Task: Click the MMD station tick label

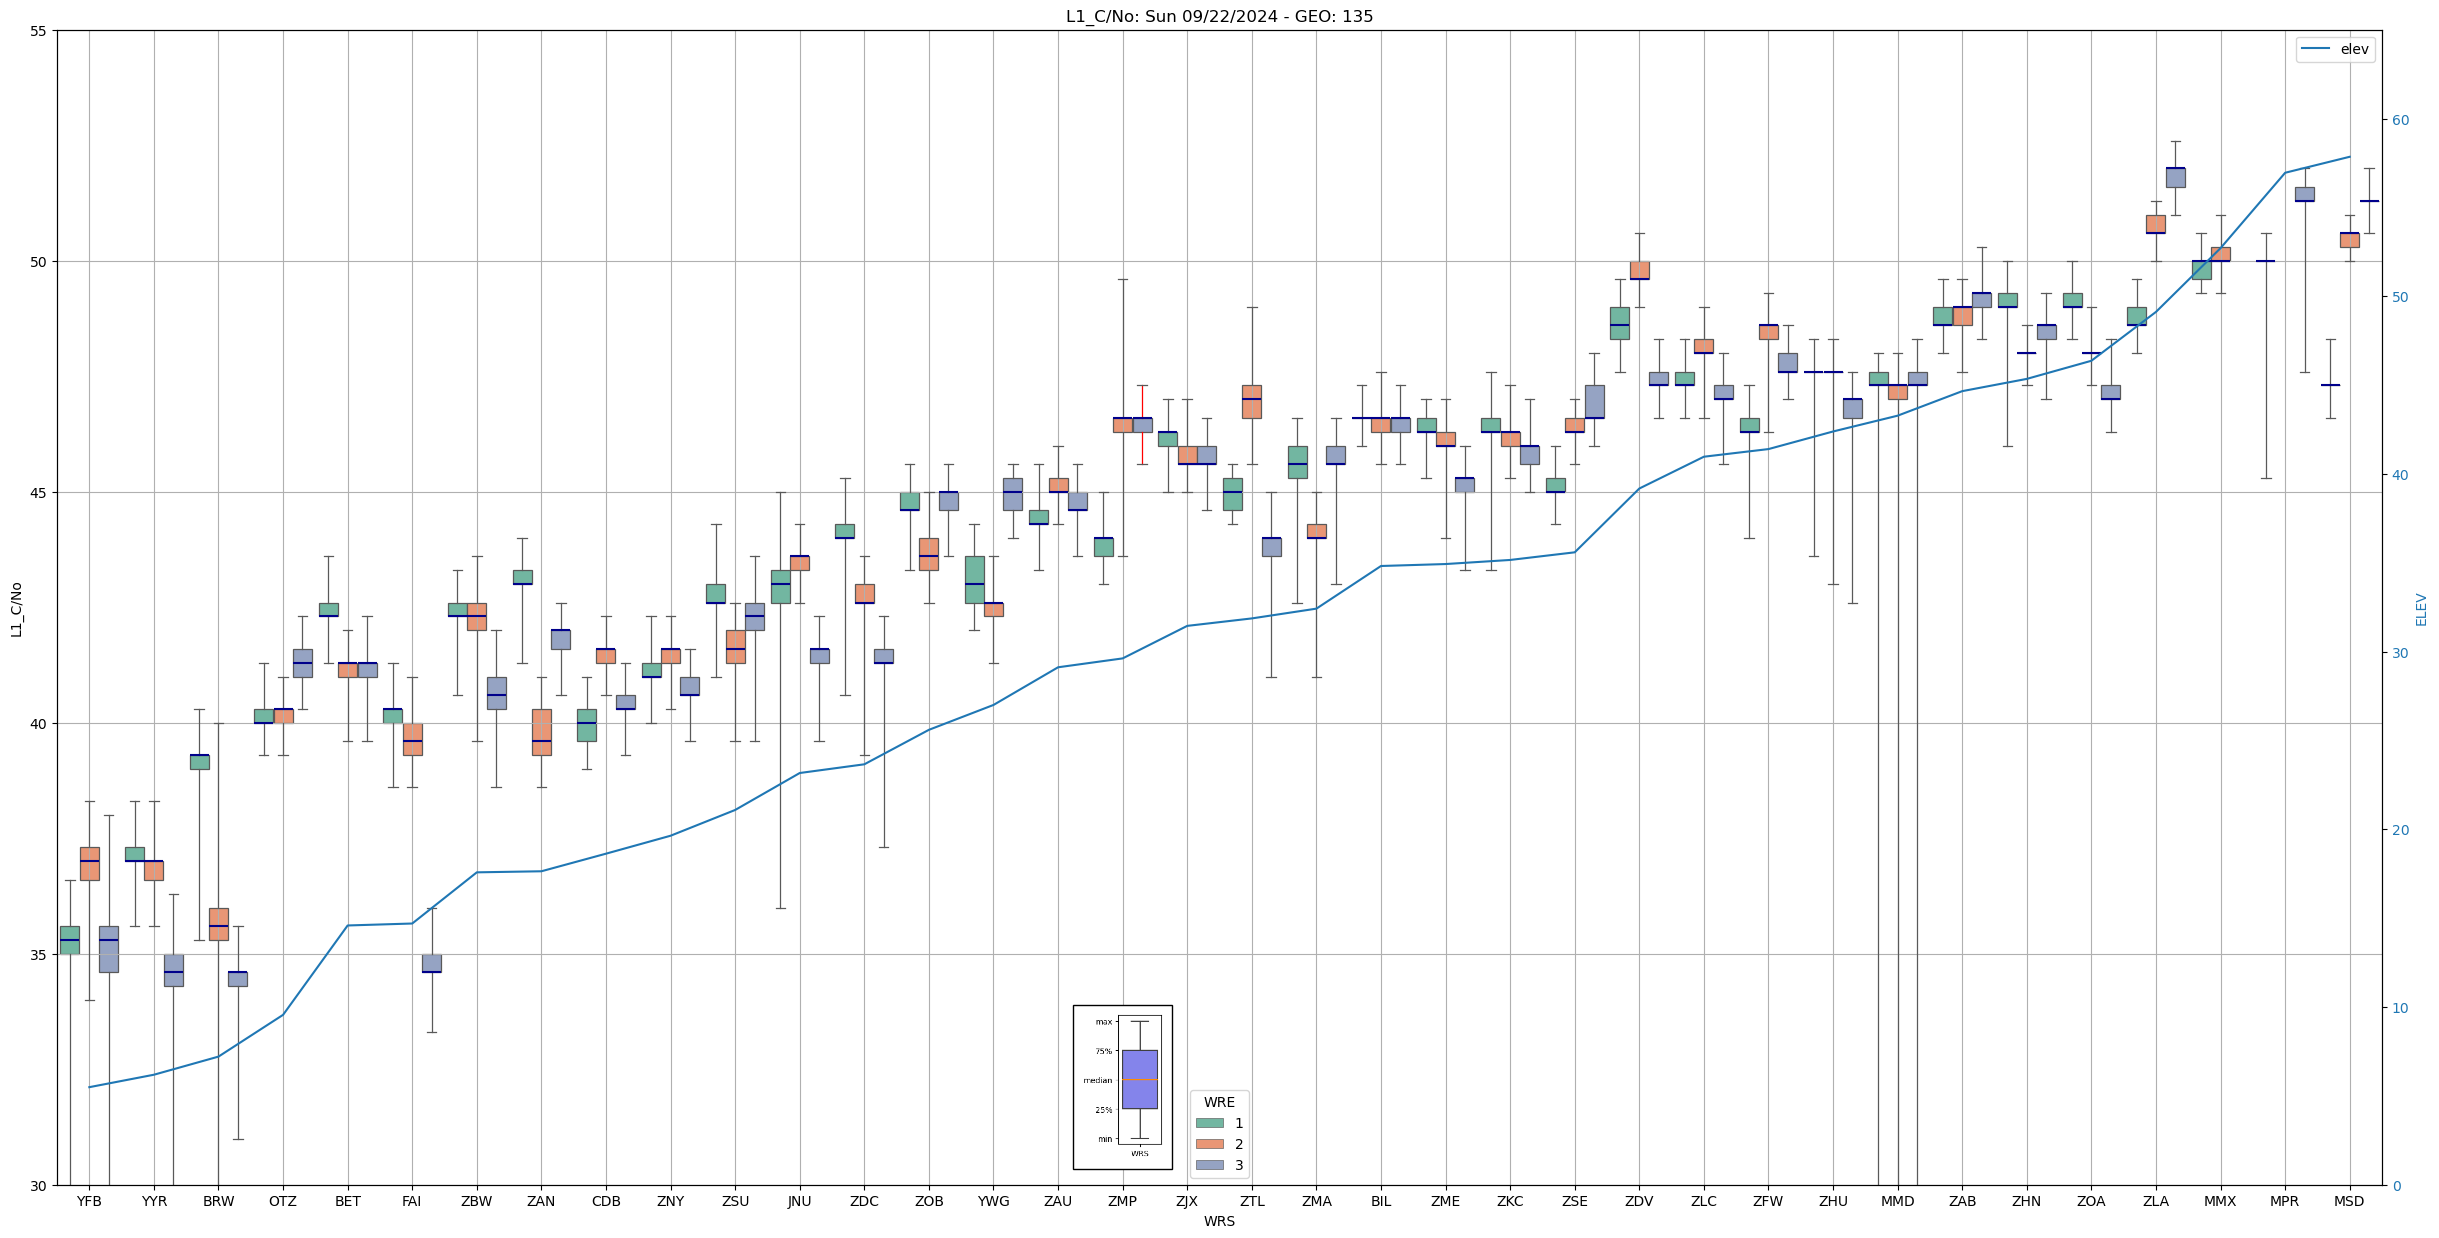Action: 1897,1201
